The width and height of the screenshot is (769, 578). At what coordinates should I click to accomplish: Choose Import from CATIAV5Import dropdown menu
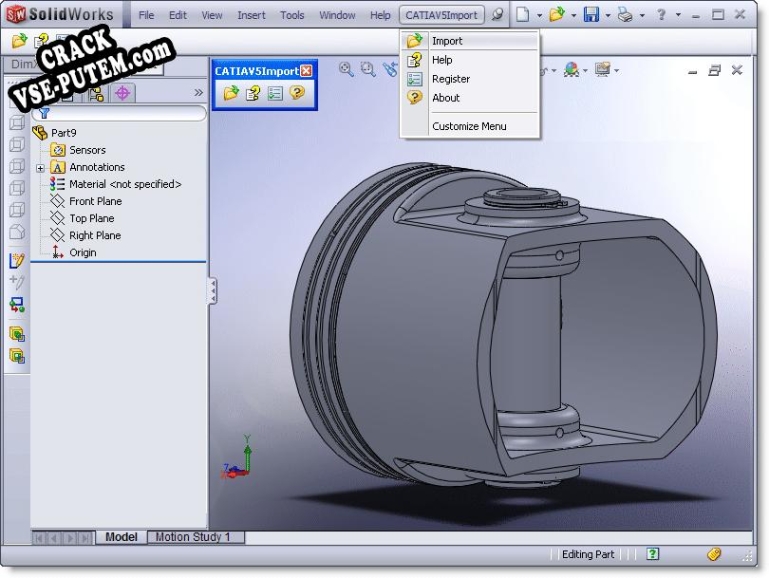click(470, 41)
